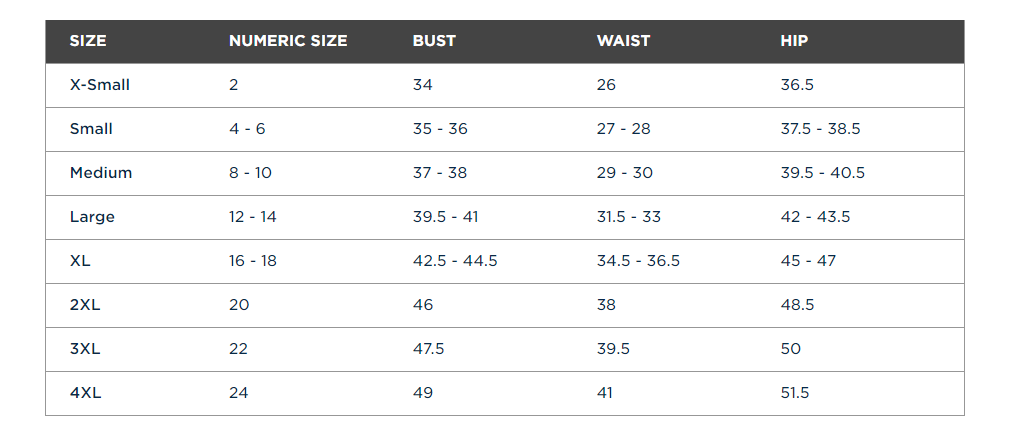Click bust measurement 47.5 cell
This screenshot has width=1017, height=444.
429,349
